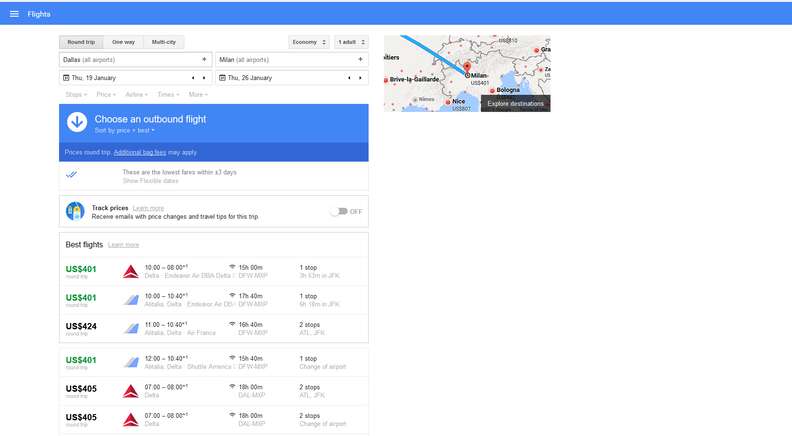This screenshot has height=436, width=792.
Task: Click the double checkmark lowest fares icon
Action: [72, 175]
